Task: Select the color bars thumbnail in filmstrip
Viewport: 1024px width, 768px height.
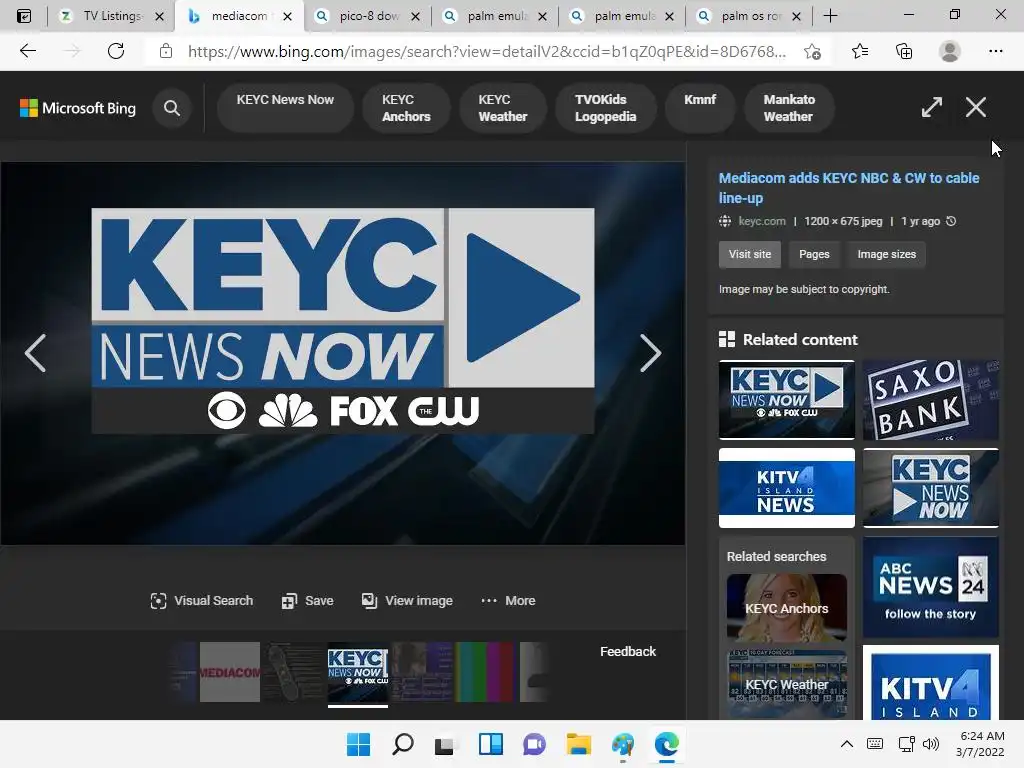Action: 485,672
